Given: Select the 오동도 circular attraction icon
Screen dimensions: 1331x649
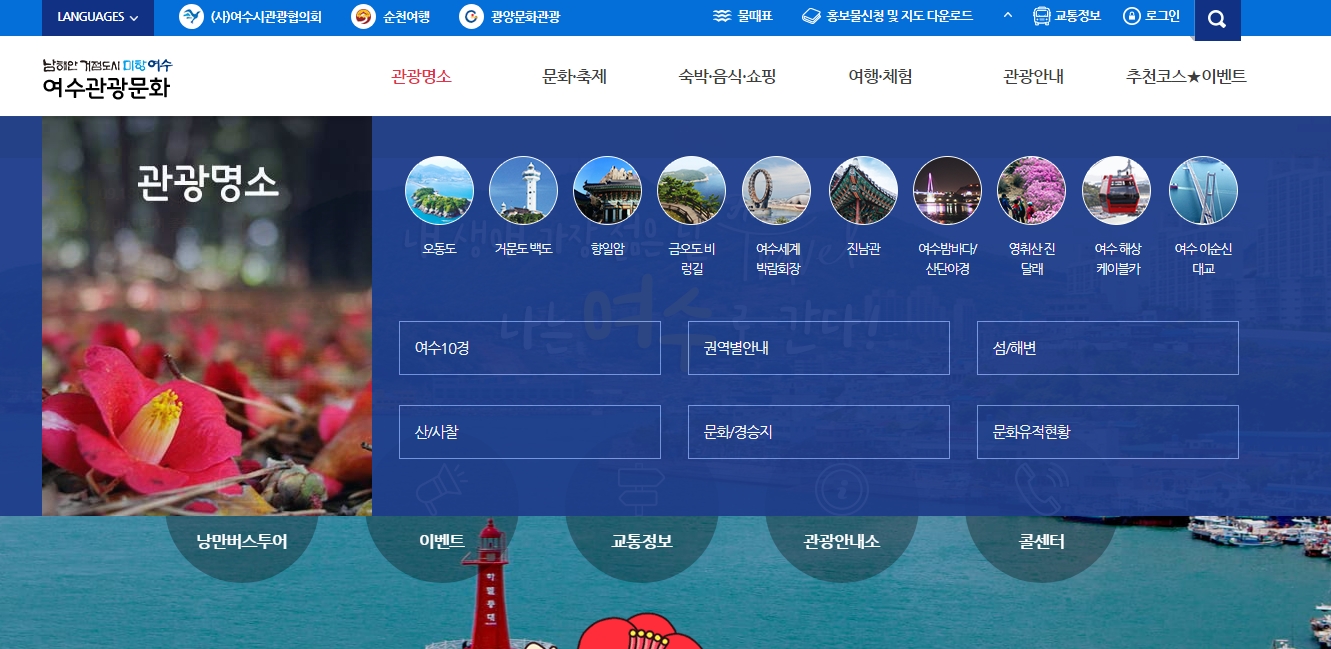Looking at the screenshot, I should click(x=439, y=190).
